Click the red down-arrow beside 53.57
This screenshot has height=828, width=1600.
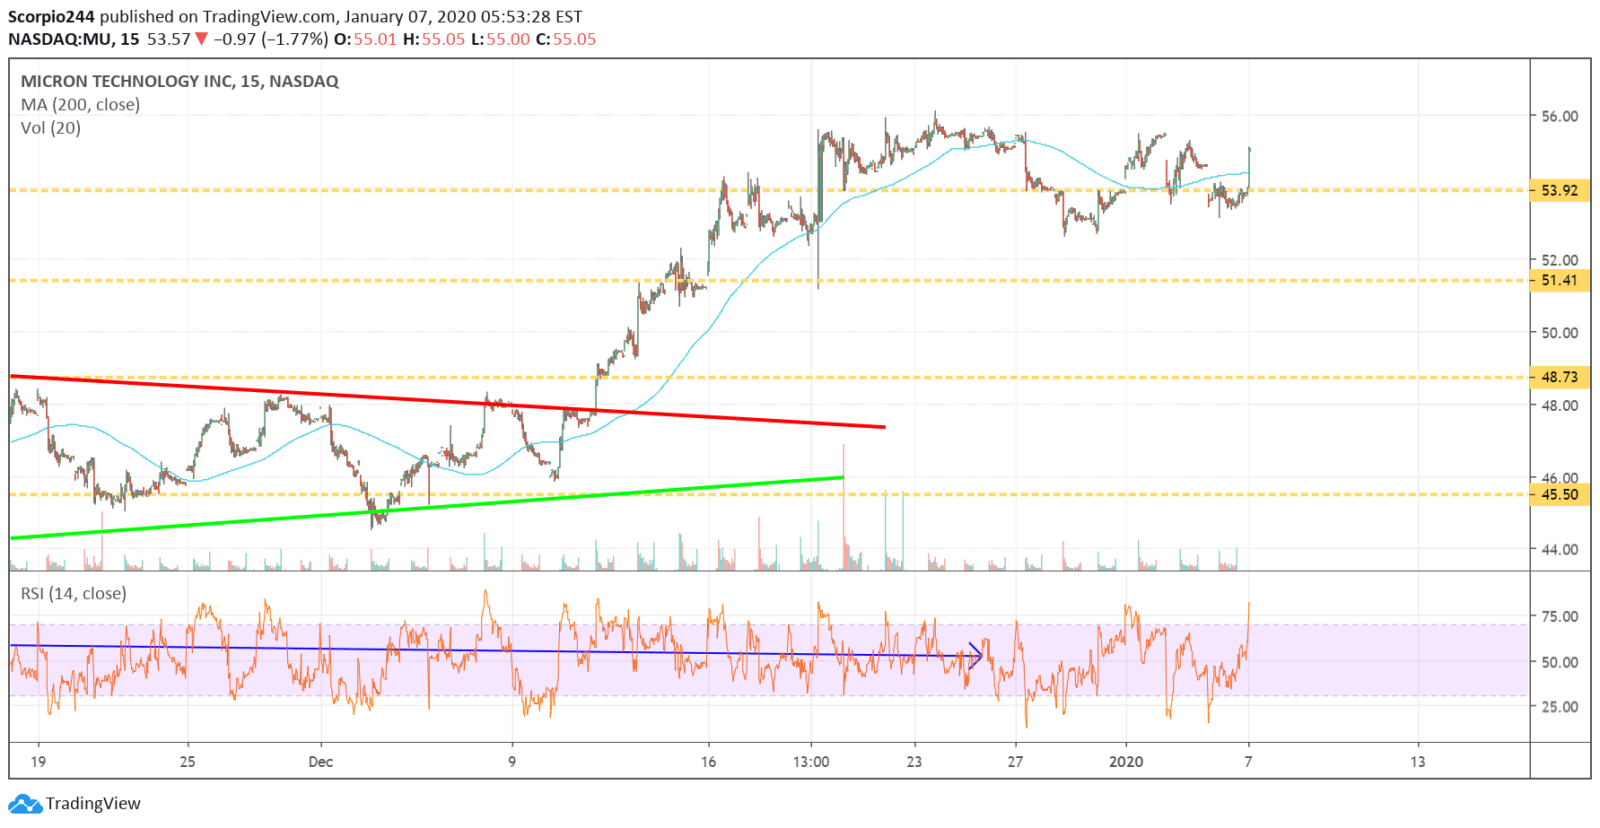(201, 39)
